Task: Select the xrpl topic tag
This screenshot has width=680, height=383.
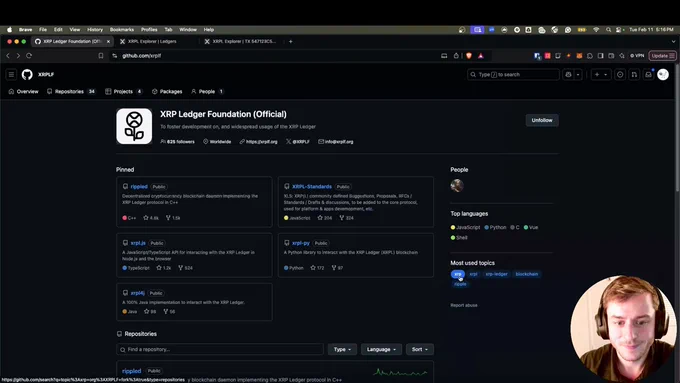Action: 473,274
